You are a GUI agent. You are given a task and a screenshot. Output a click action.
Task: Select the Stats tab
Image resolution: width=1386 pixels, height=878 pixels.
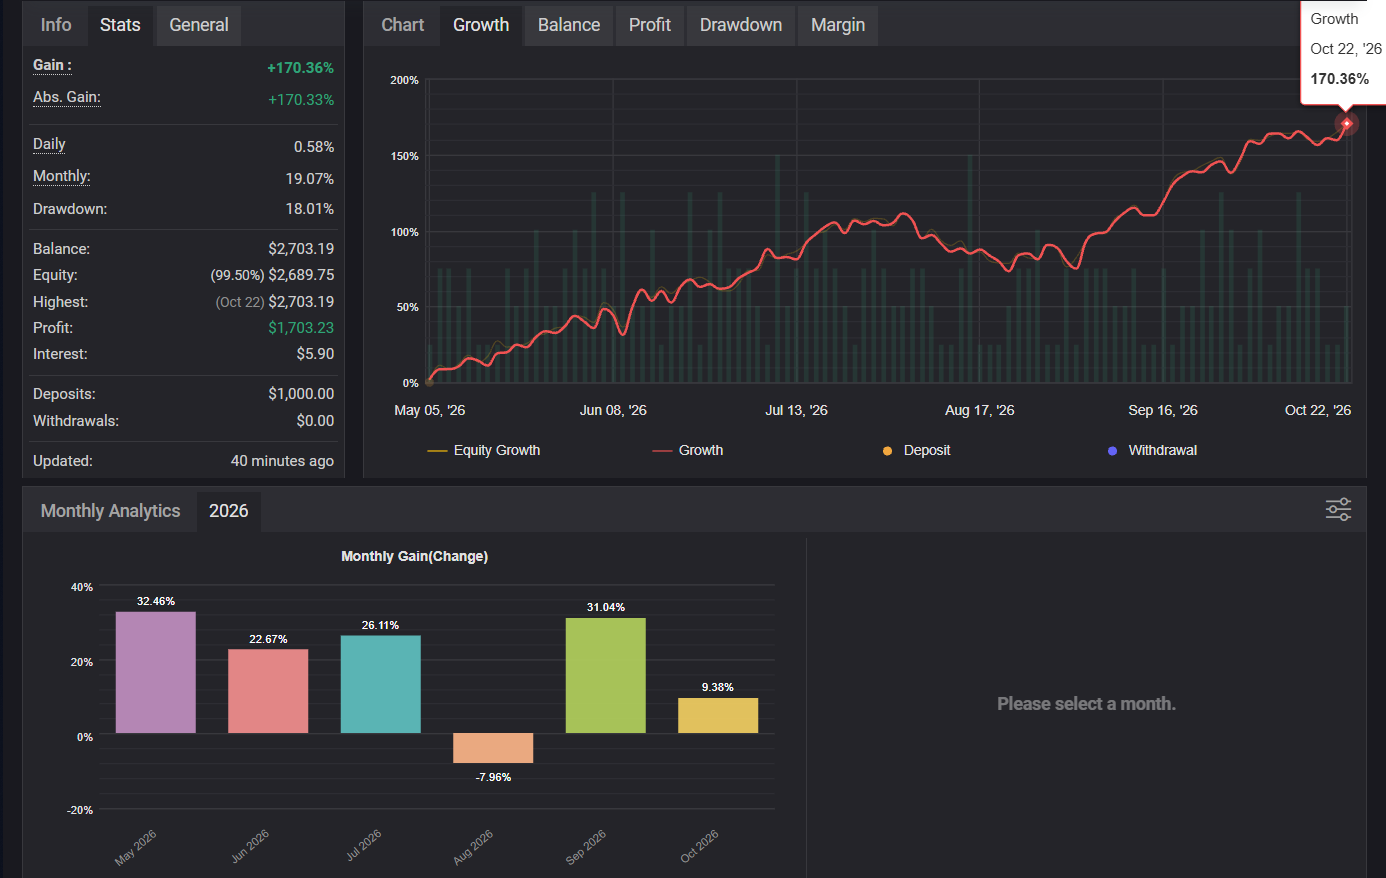[x=120, y=25]
